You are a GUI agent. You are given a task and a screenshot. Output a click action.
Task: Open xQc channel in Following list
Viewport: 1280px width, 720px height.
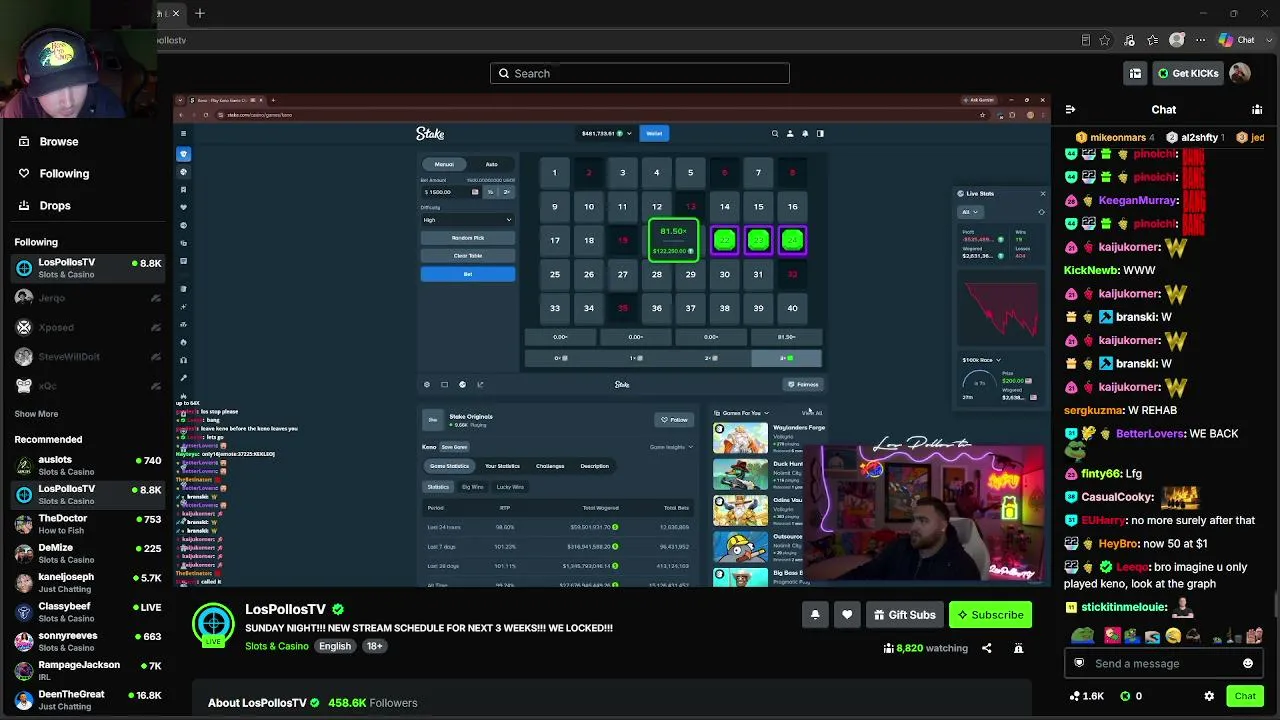click(x=88, y=385)
